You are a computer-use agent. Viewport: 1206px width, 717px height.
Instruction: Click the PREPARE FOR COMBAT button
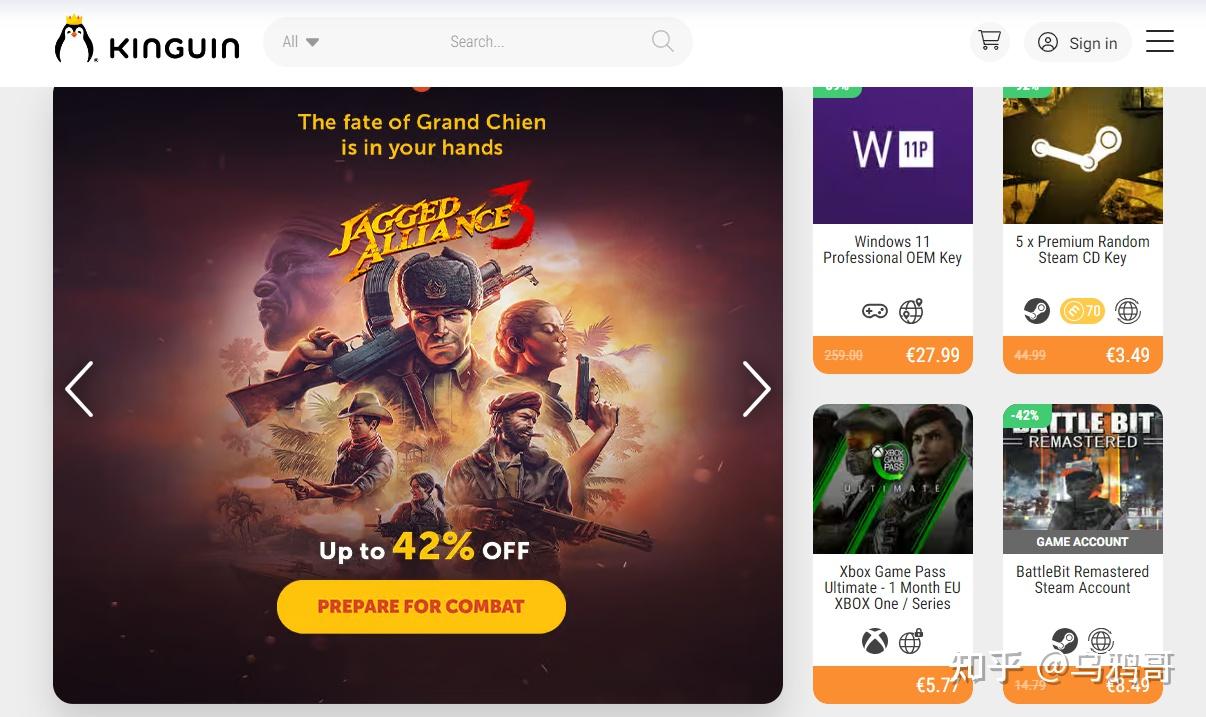(x=421, y=606)
